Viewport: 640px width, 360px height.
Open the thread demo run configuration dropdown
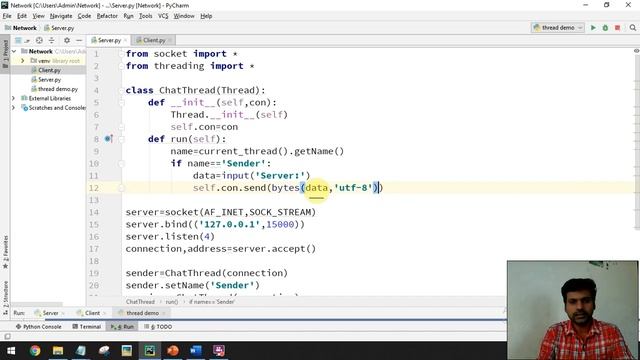coord(558,28)
